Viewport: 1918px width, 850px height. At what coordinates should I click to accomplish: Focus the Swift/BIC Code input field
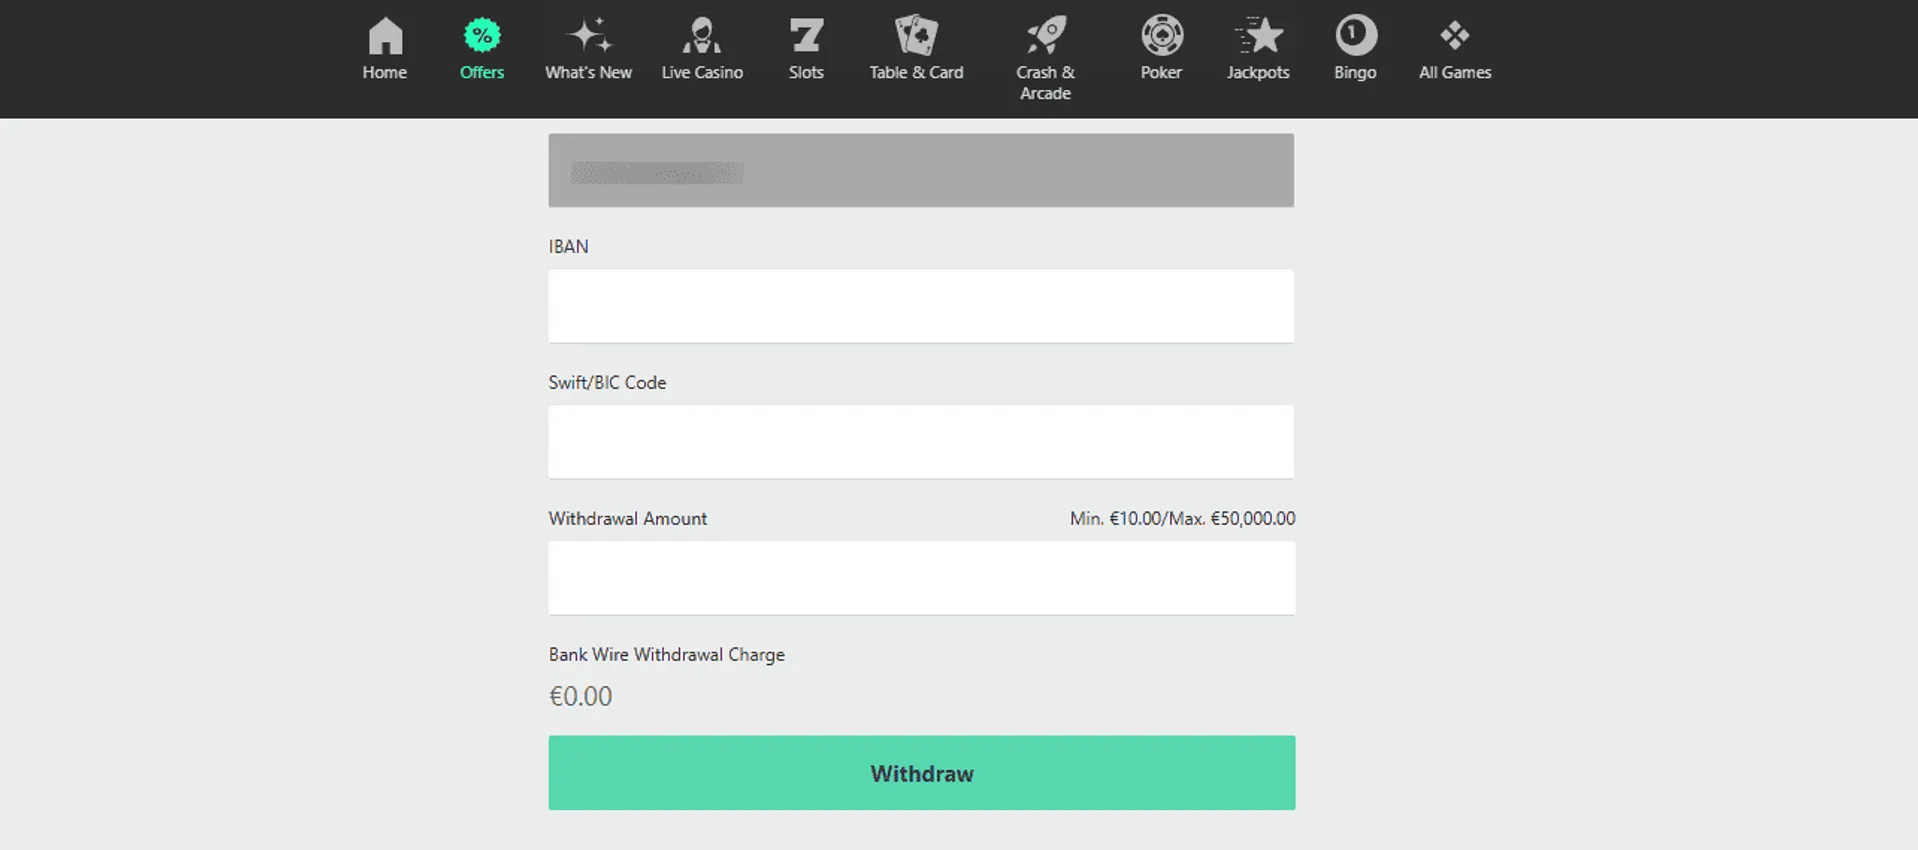(921, 442)
